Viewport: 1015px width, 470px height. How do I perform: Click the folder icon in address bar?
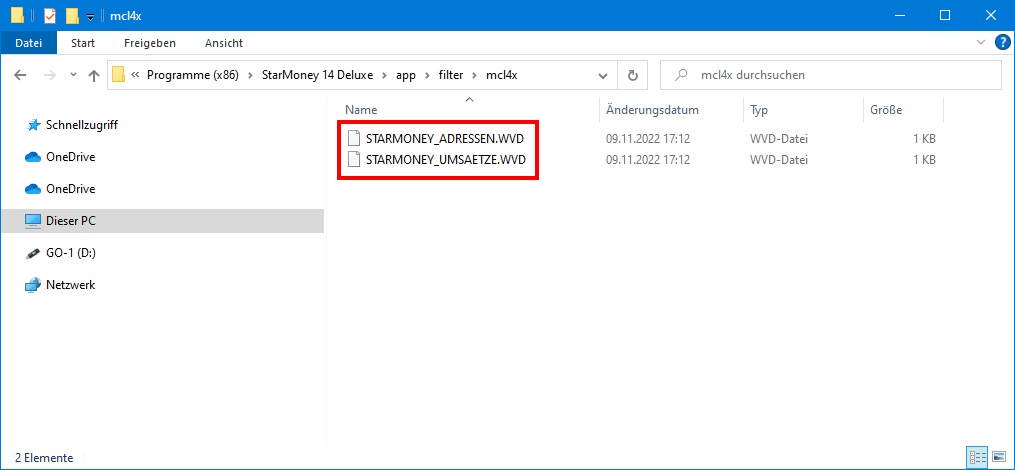click(118, 75)
